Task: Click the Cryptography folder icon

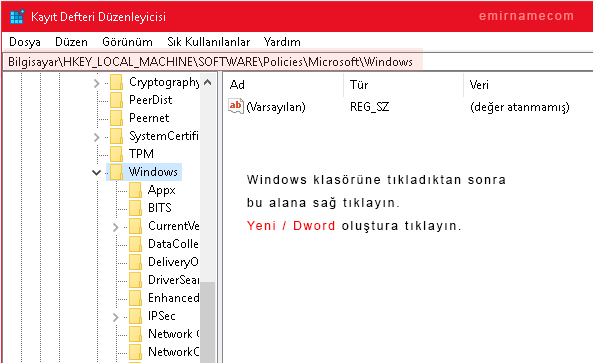Action: tap(116, 82)
